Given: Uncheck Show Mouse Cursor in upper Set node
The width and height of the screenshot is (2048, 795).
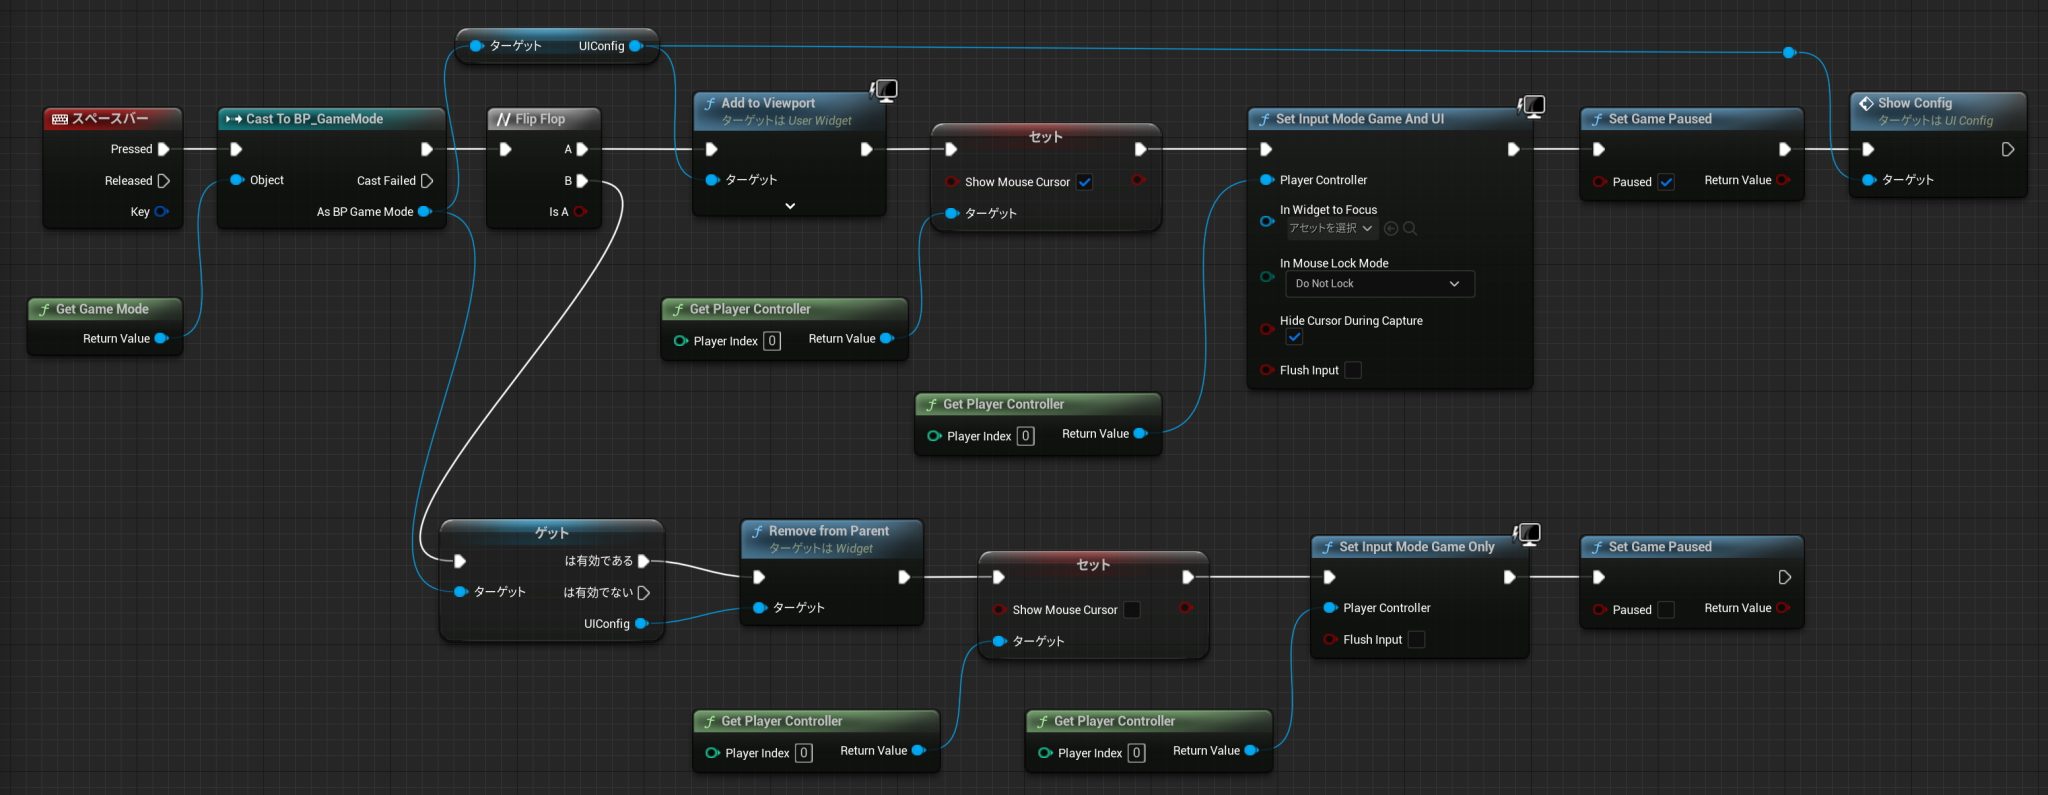Looking at the screenshot, I should click(1085, 182).
